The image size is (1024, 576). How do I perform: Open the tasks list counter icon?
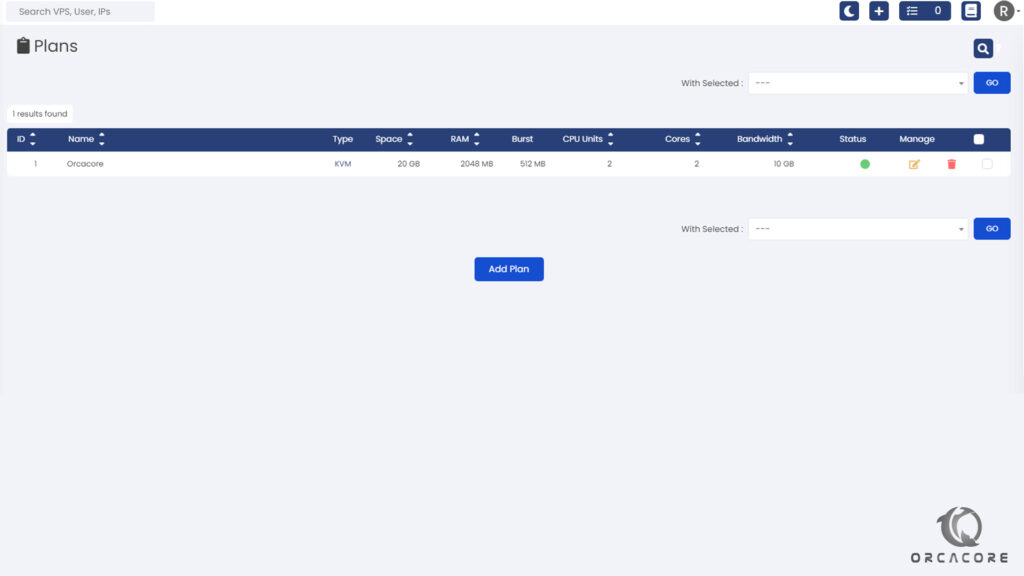click(925, 11)
